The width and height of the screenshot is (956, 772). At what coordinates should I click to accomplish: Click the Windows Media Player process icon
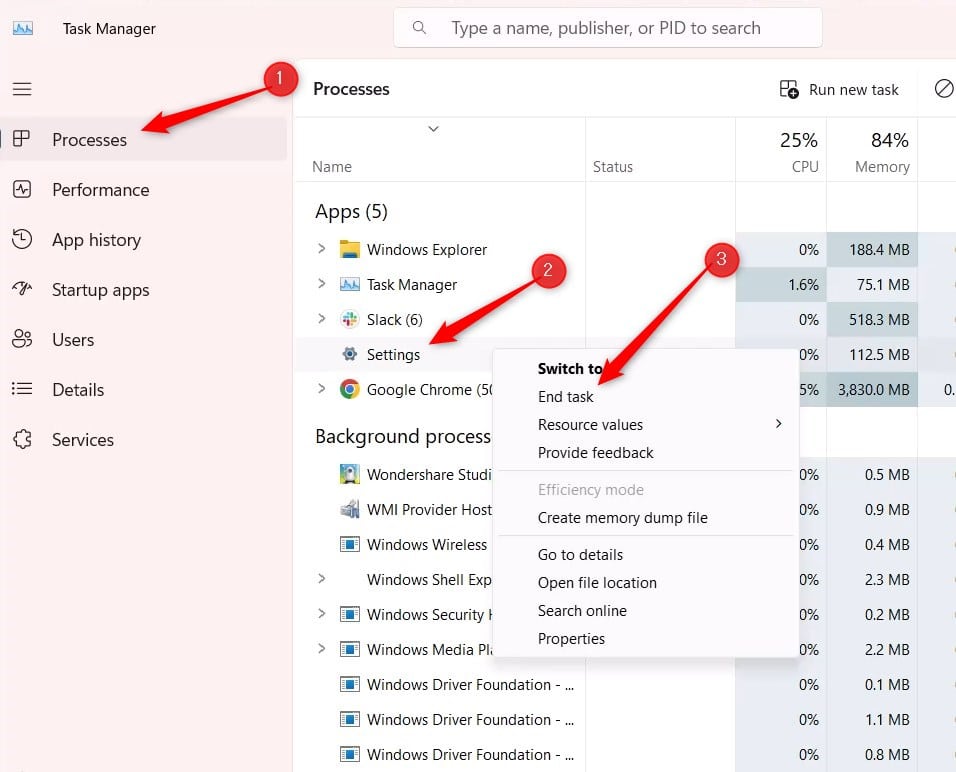pos(349,649)
